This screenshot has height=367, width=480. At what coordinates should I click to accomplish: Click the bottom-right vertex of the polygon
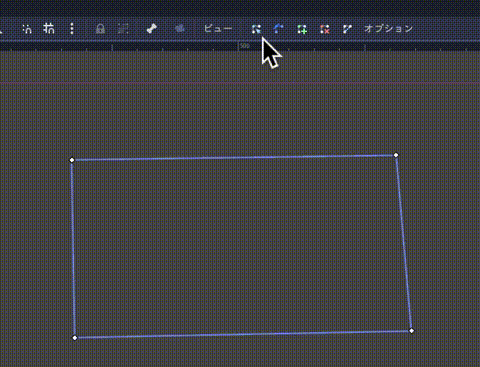pyautogui.click(x=412, y=331)
